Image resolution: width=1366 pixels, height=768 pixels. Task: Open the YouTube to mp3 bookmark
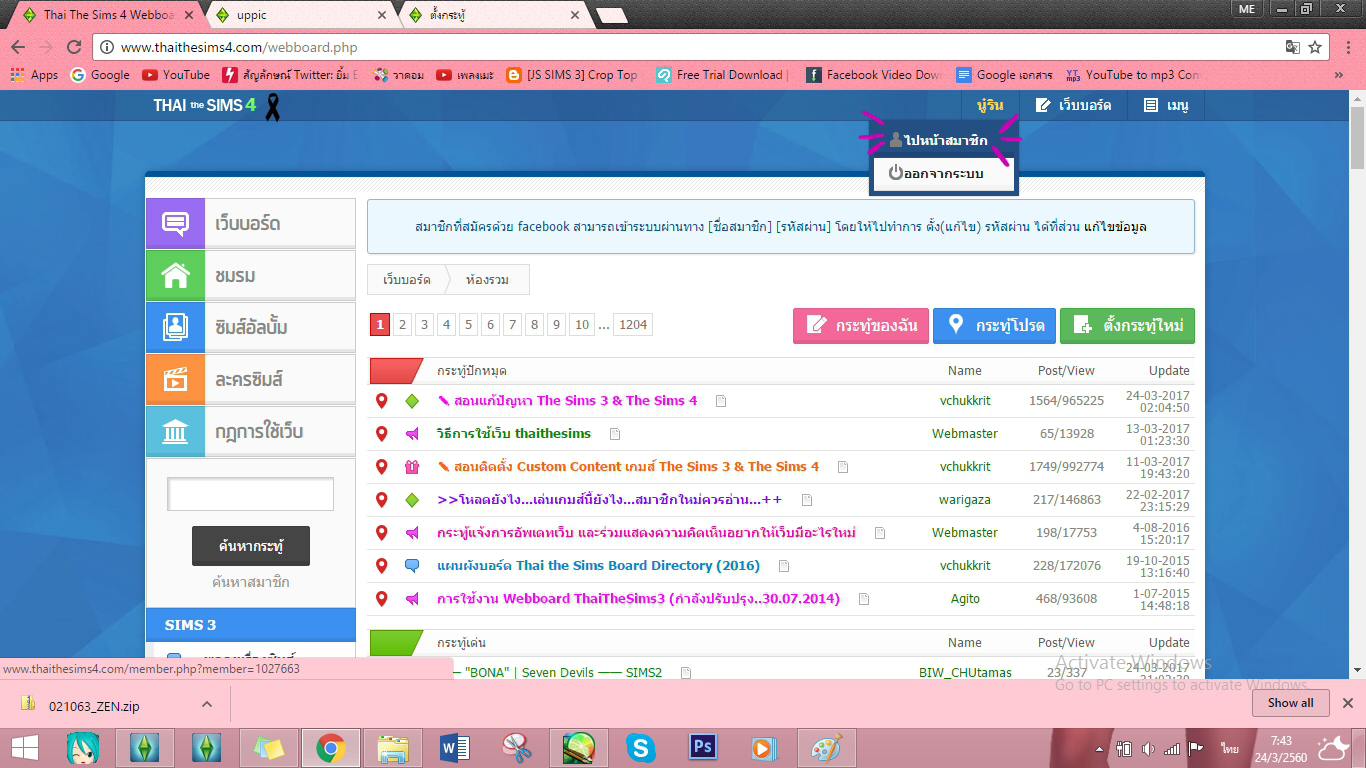(1132, 75)
